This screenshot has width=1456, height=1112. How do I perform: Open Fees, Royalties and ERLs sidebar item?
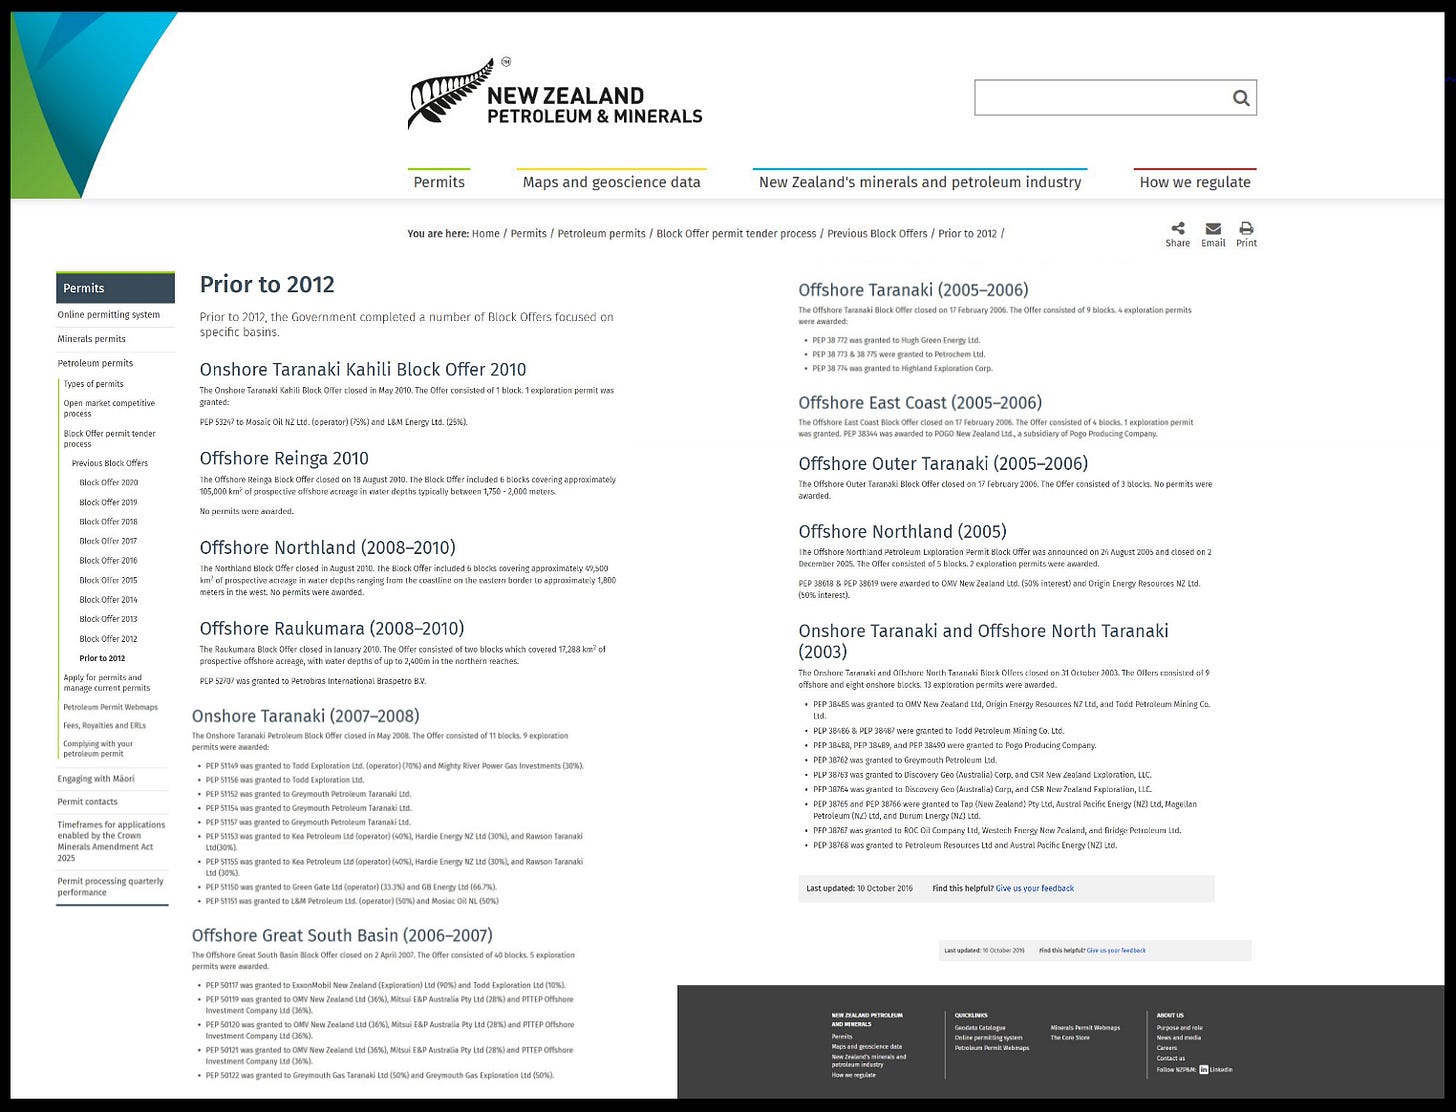[x=105, y=725]
